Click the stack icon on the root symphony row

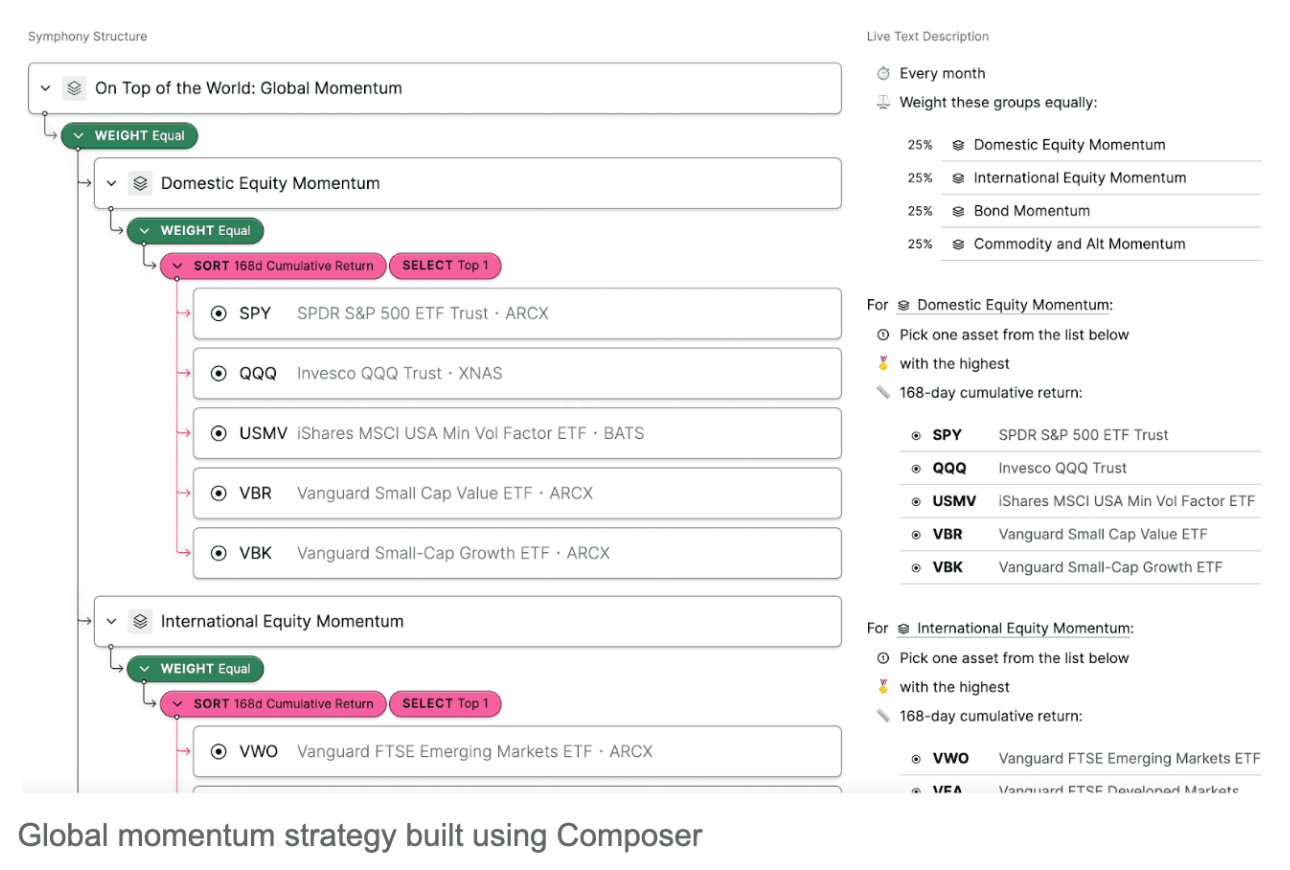click(x=74, y=88)
